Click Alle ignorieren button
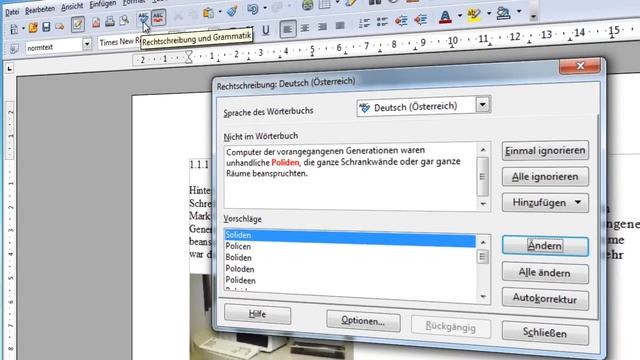This screenshot has height=360, width=640. pos(545,177)
